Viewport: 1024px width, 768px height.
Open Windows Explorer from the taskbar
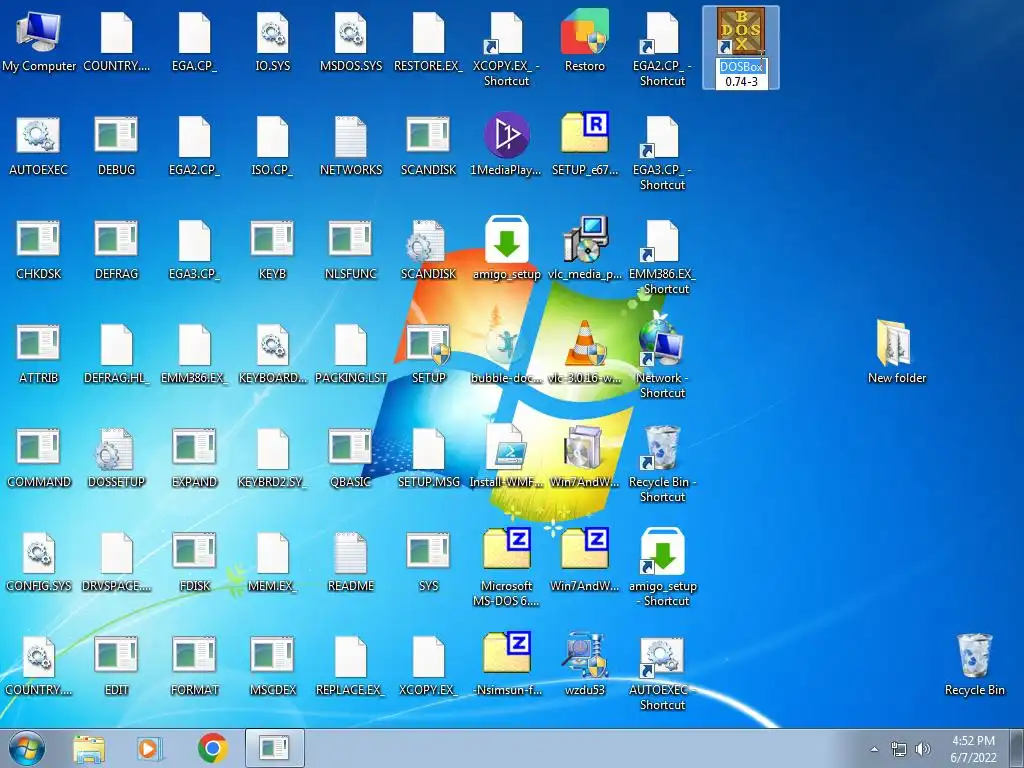[89, 748]
